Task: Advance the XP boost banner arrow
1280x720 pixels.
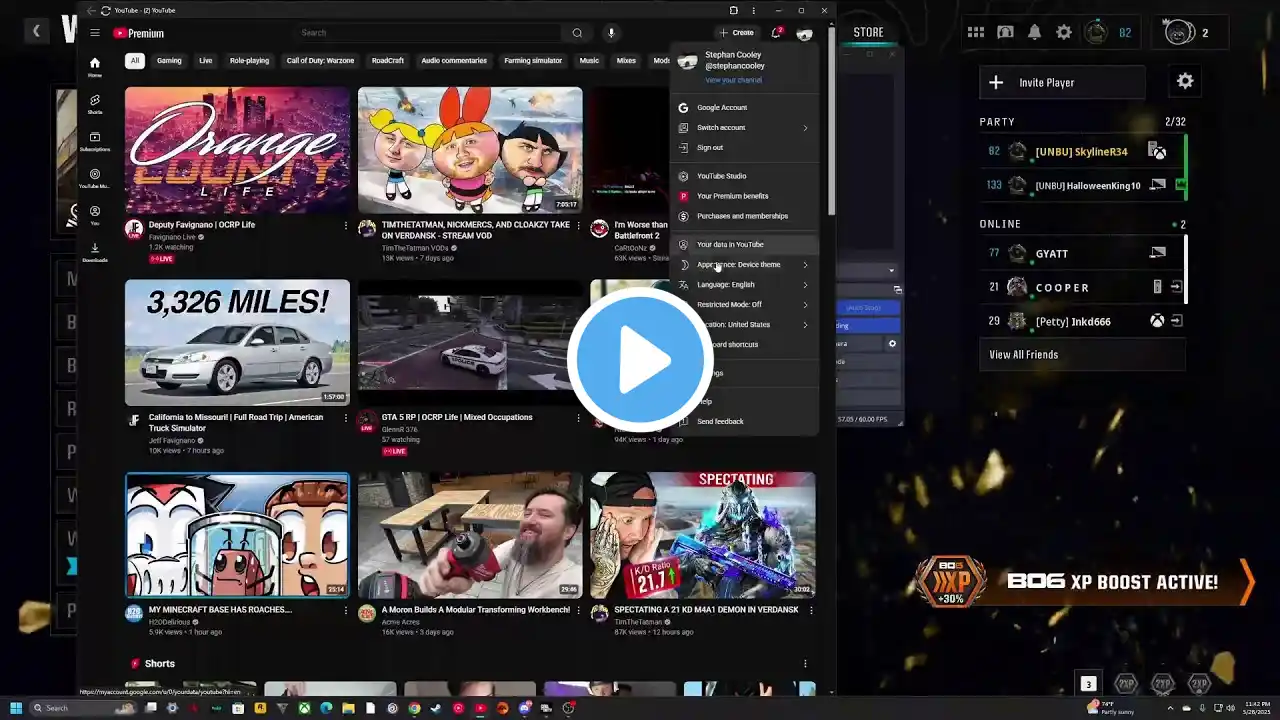Action: (x=1246, y=582)
